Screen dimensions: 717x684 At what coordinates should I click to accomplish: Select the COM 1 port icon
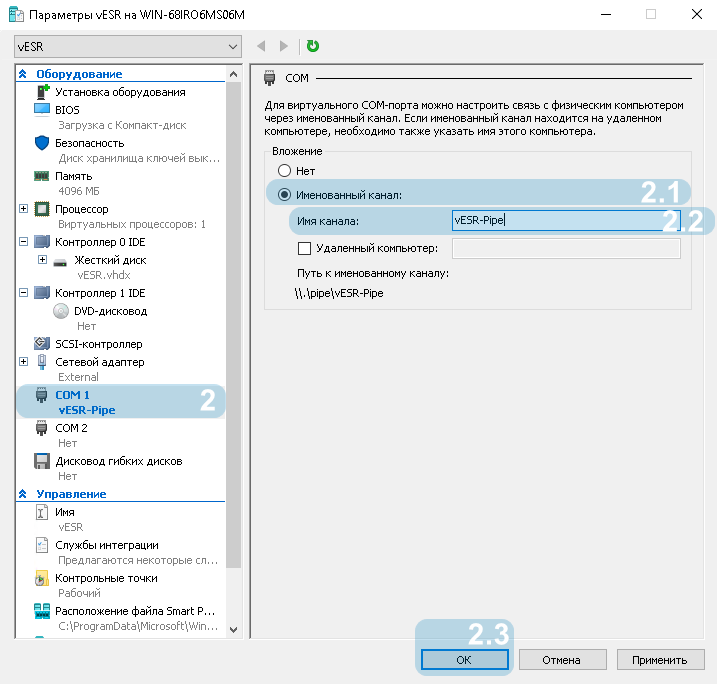coord(42,395)
